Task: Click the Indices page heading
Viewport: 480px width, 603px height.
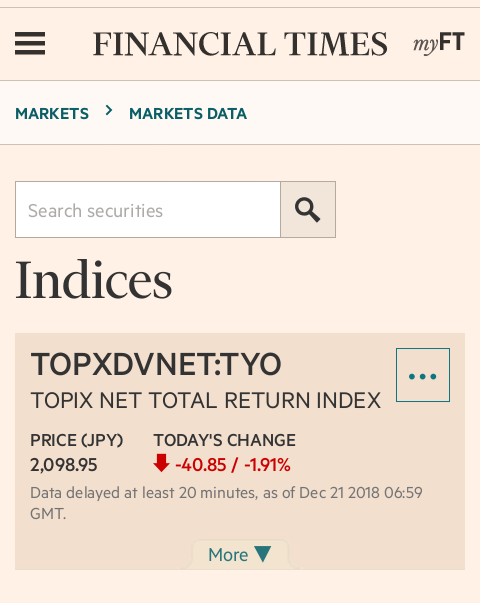Action: (93, 280)
